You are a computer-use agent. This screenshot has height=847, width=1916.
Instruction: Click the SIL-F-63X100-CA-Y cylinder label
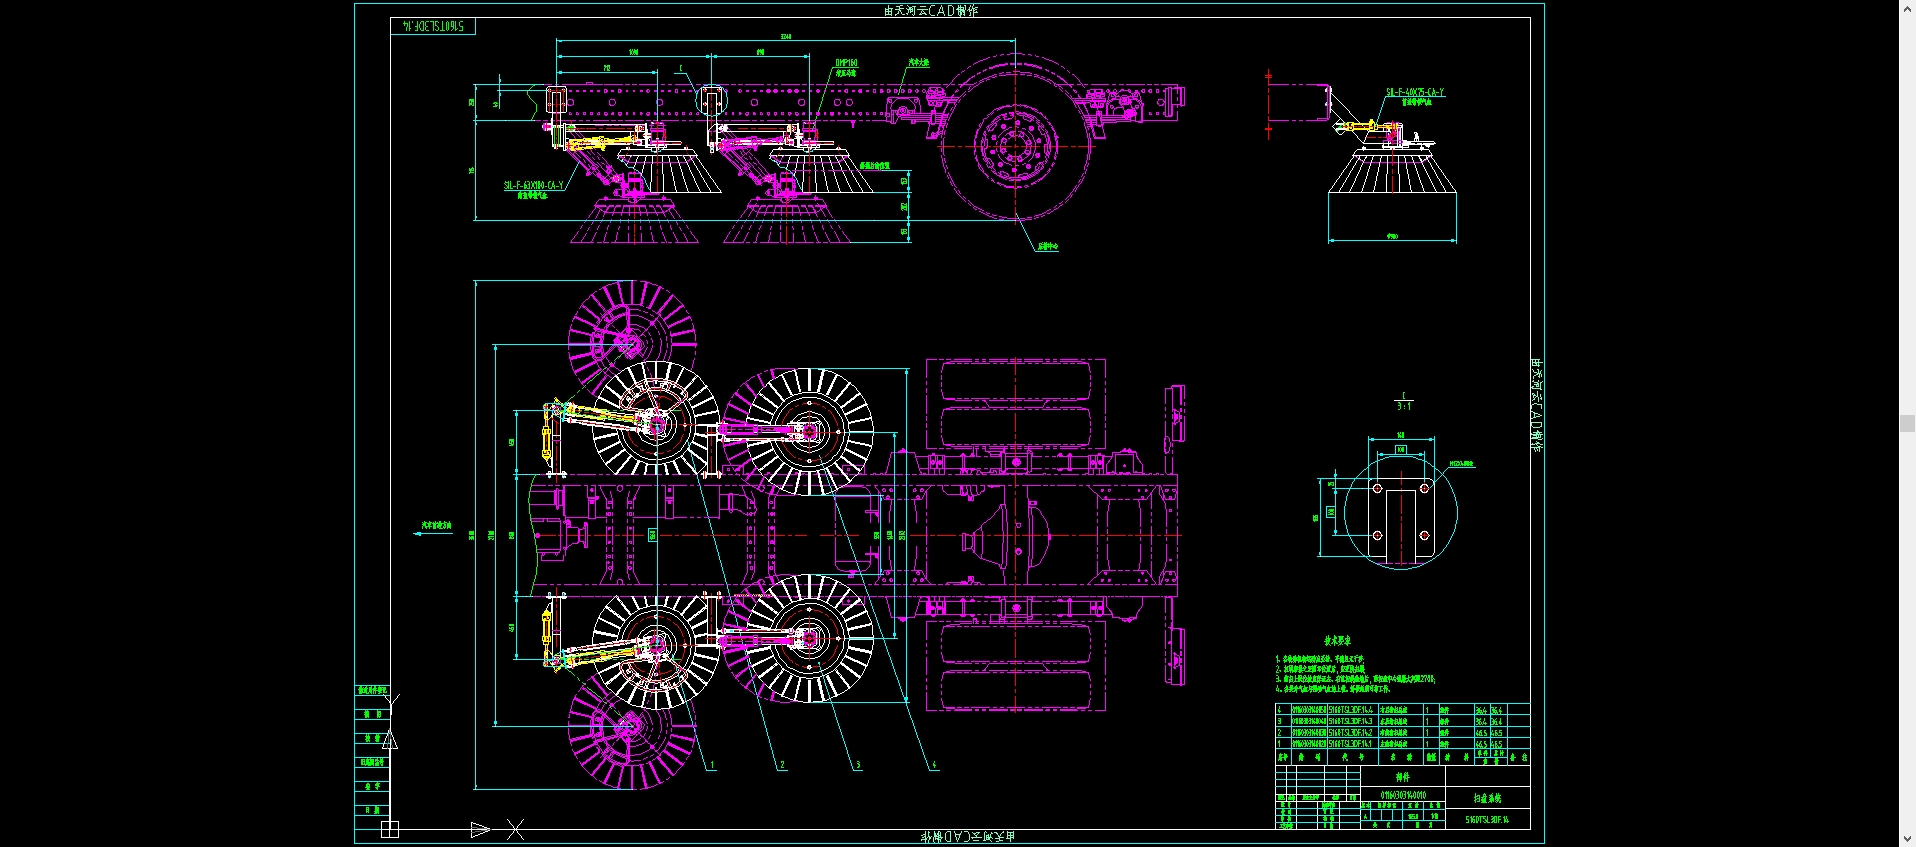click(533, 185)
